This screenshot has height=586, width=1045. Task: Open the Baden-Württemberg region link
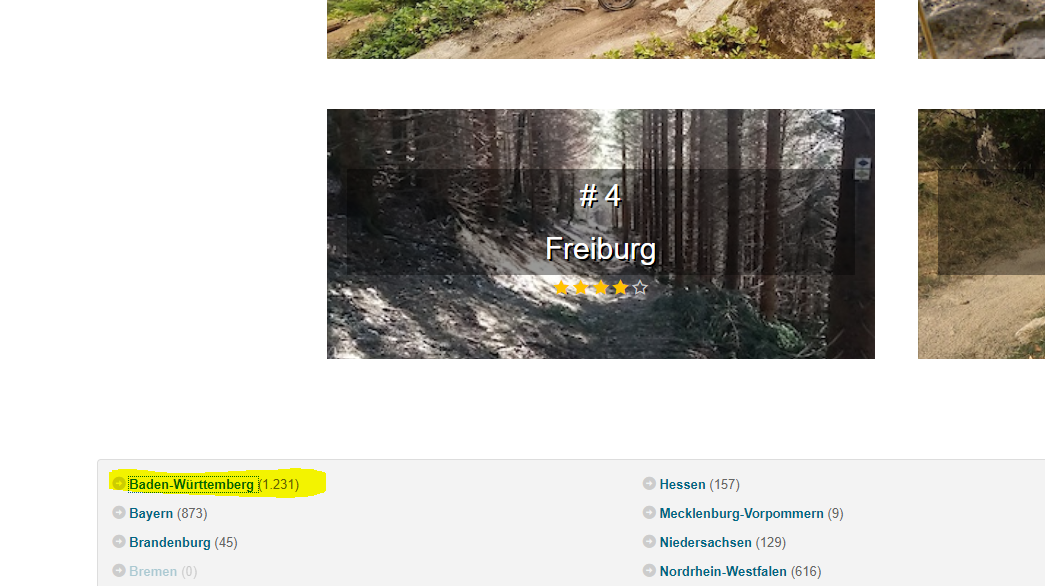(x=191, y=485)
